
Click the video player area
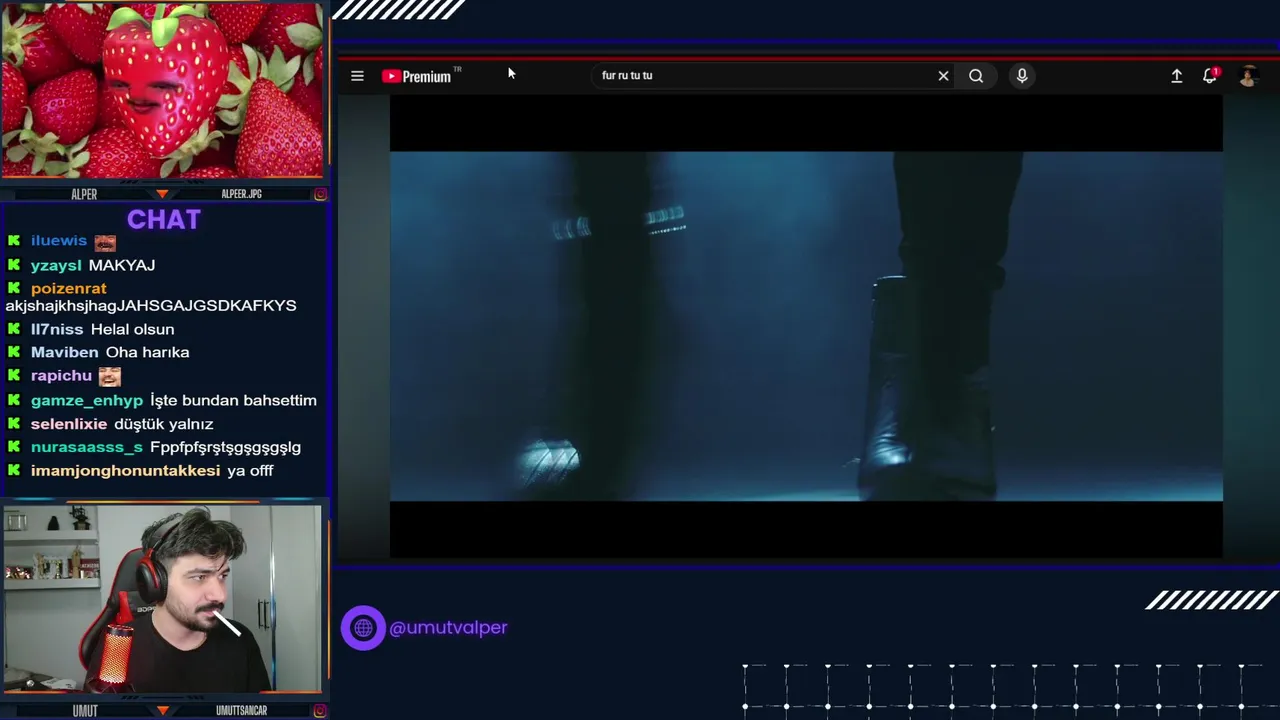pos(806,326)
